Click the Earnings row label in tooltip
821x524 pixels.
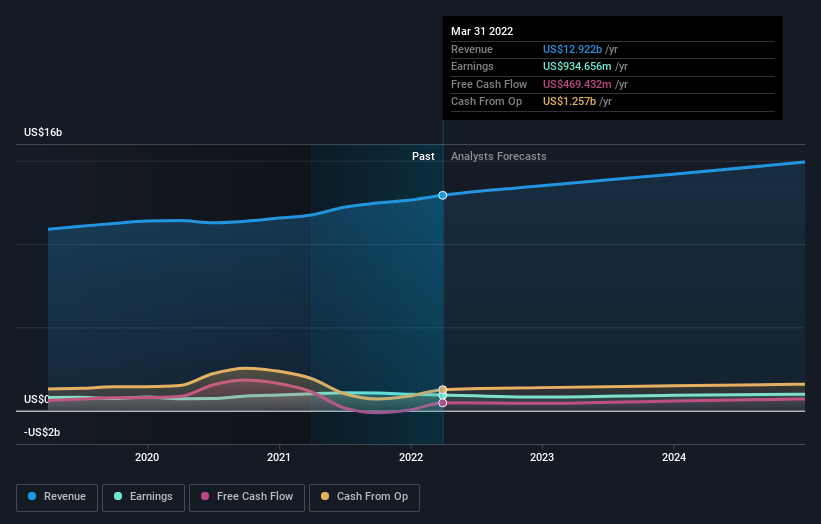[x=472, y=66]
